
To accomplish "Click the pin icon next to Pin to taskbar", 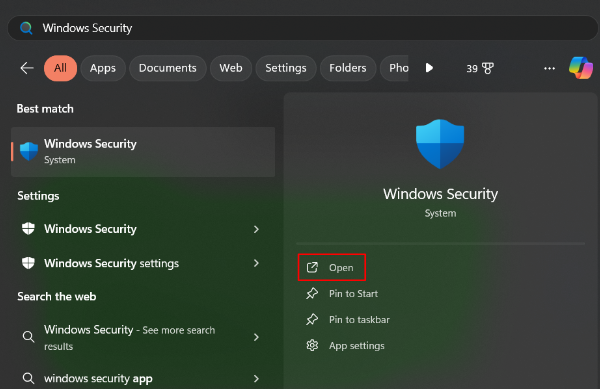I will coord(312,319).
